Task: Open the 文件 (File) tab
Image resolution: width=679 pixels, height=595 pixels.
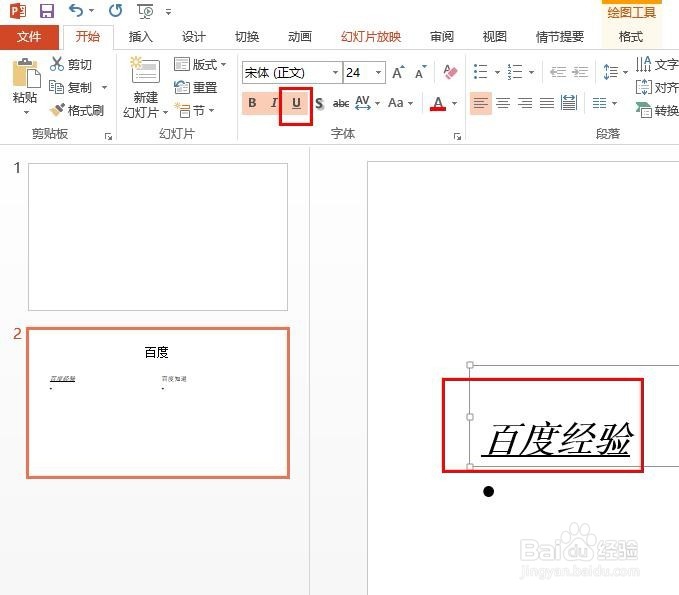Action: point(29,37)
